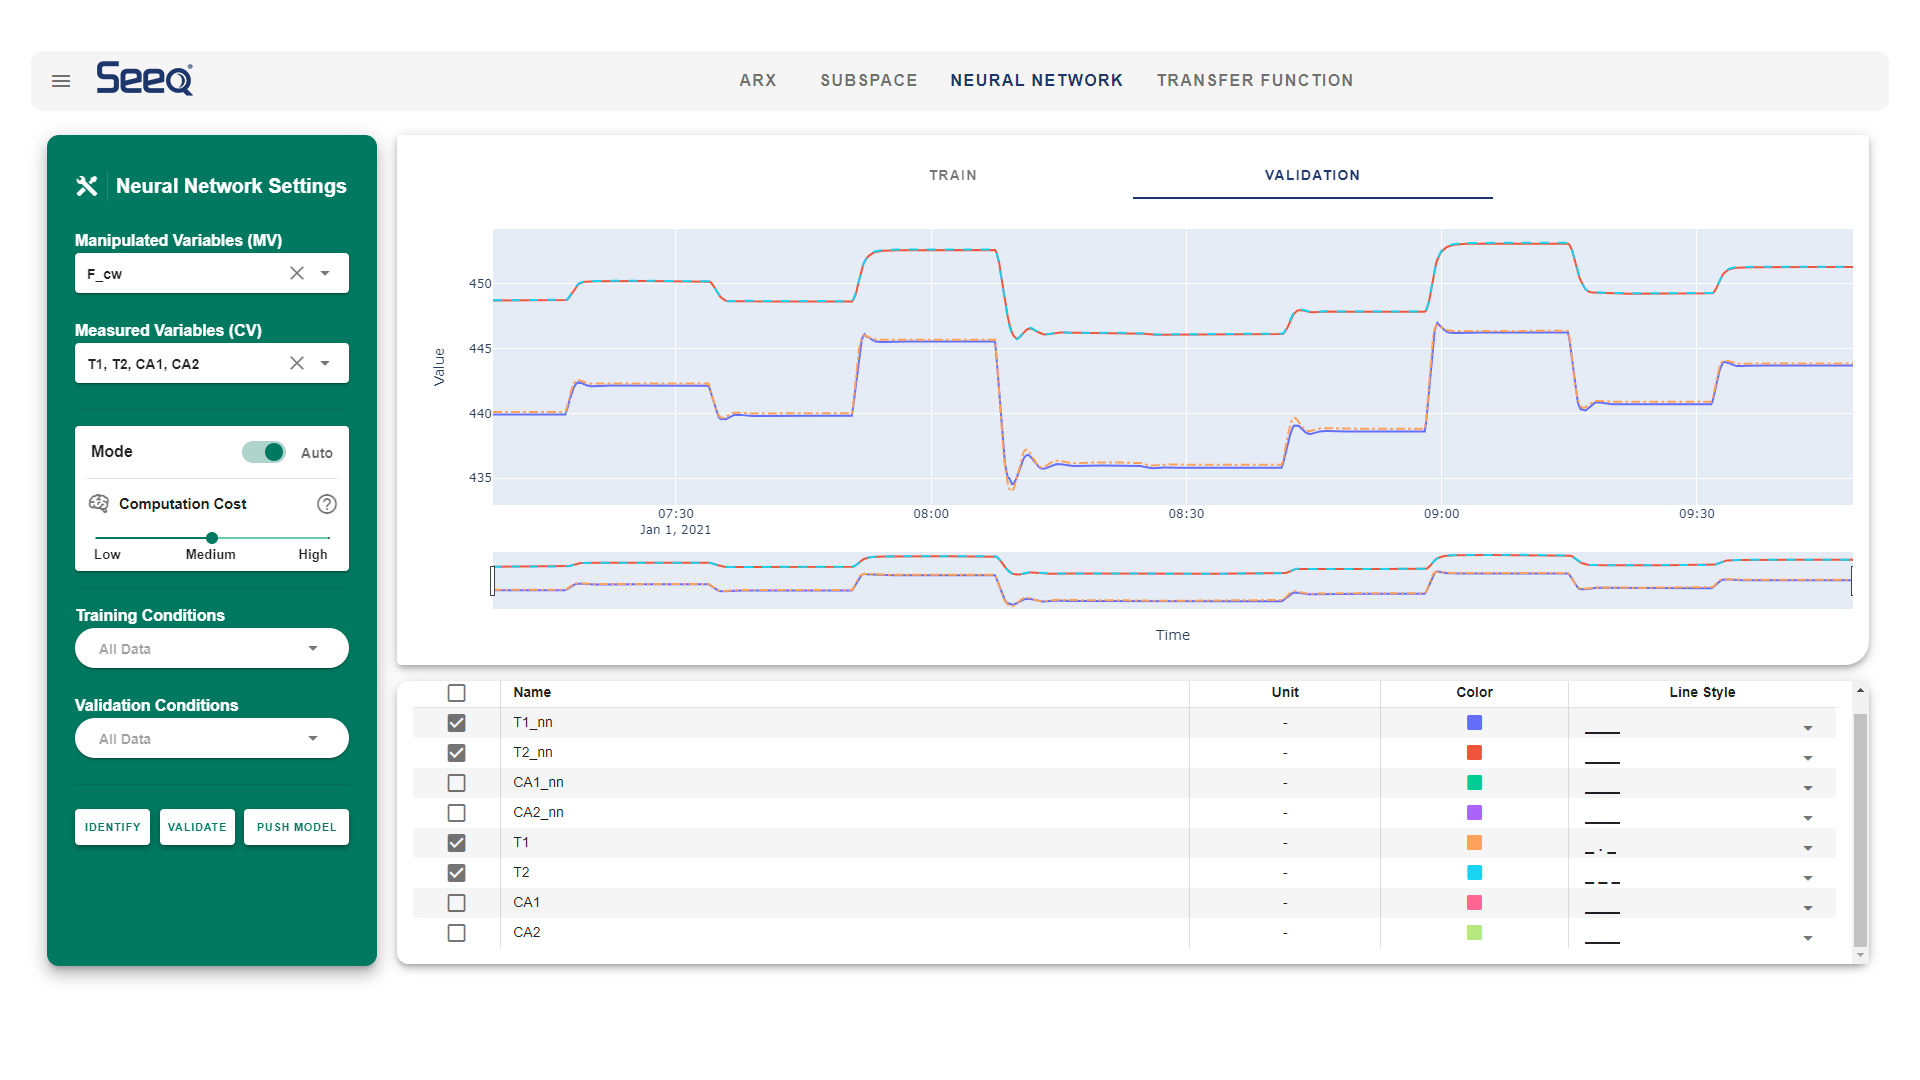The image size is (1920, 1080).
Task: Open the hamburger menu
Action: tap(61, 81)
